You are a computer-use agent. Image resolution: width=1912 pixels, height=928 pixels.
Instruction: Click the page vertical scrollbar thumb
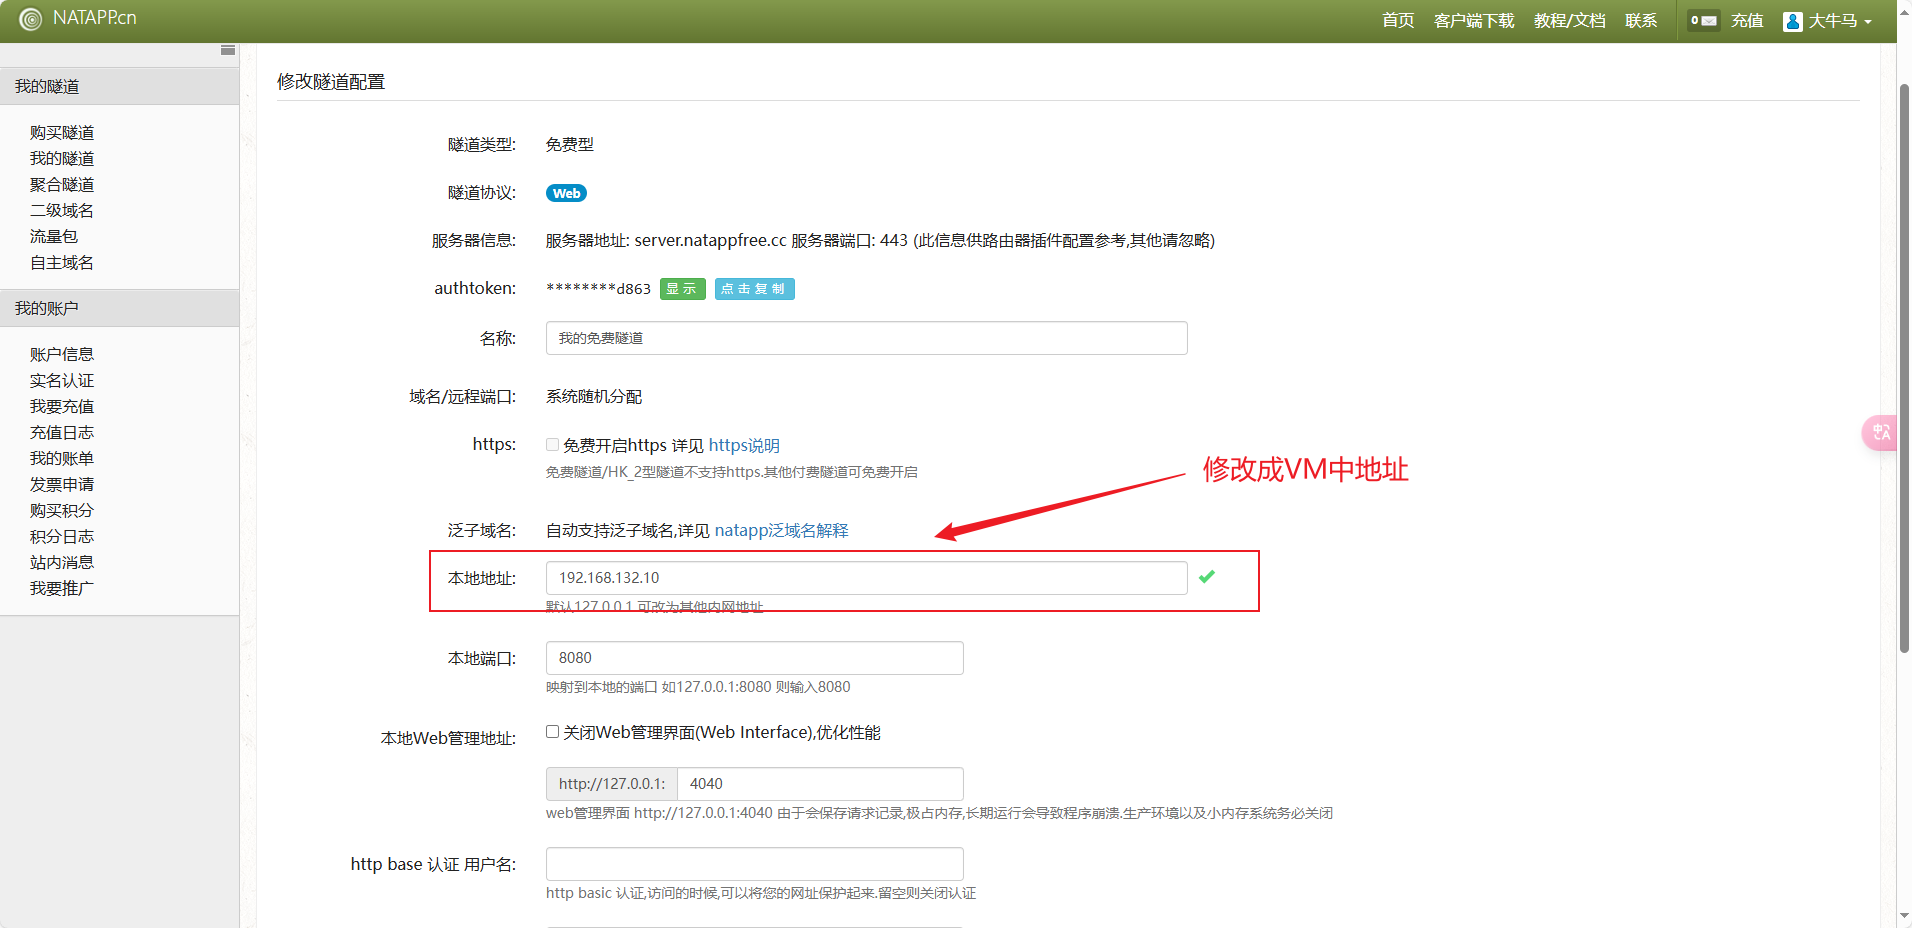(1904, 368)
